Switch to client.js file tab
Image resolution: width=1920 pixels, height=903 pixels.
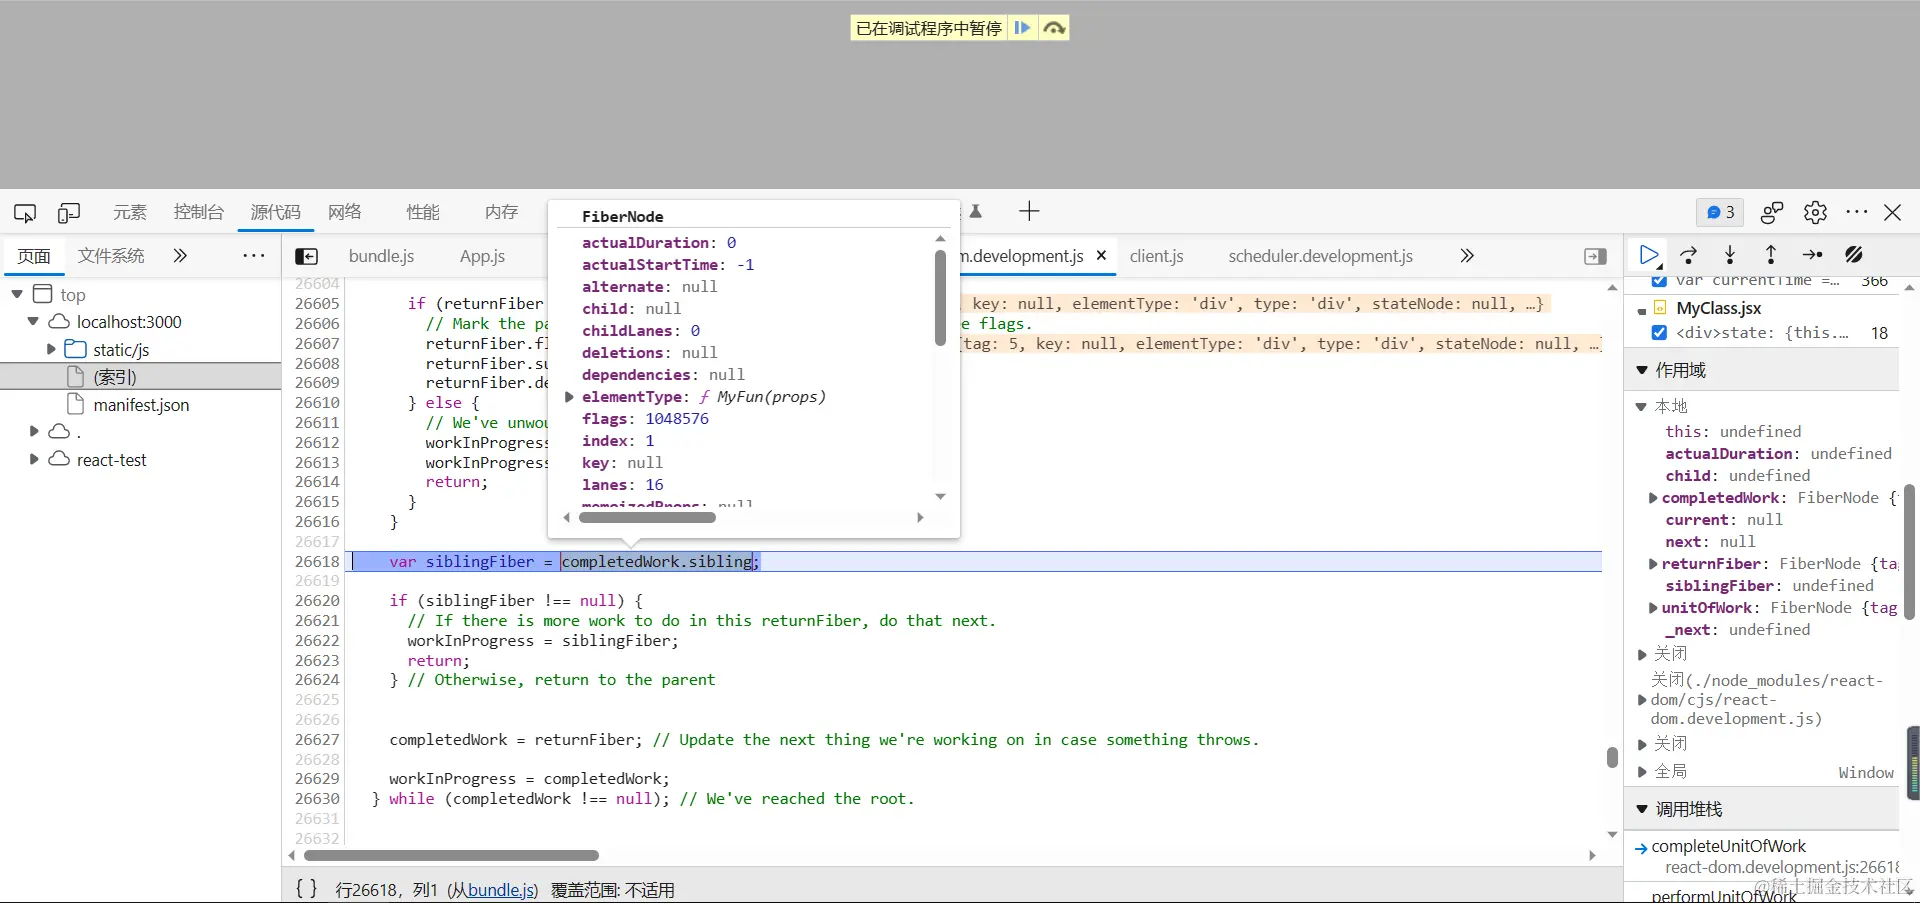click(x=1157, y=256)
